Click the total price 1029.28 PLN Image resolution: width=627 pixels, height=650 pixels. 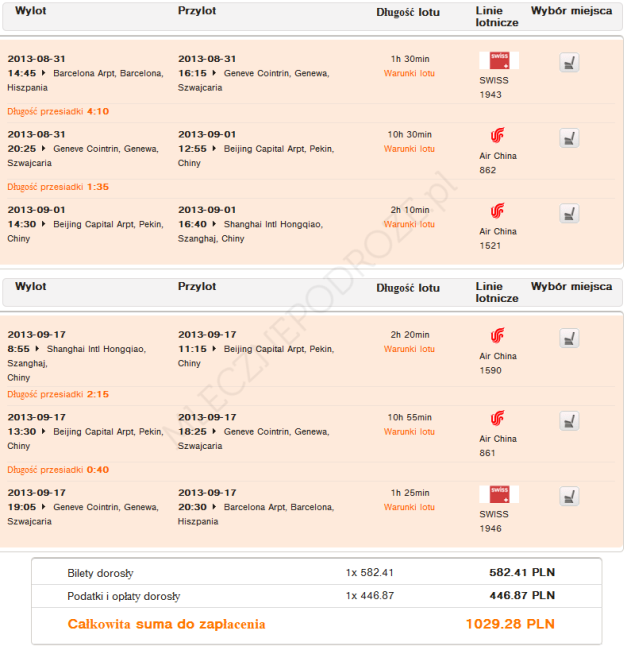pyautogui.click(x=509, y=624)
